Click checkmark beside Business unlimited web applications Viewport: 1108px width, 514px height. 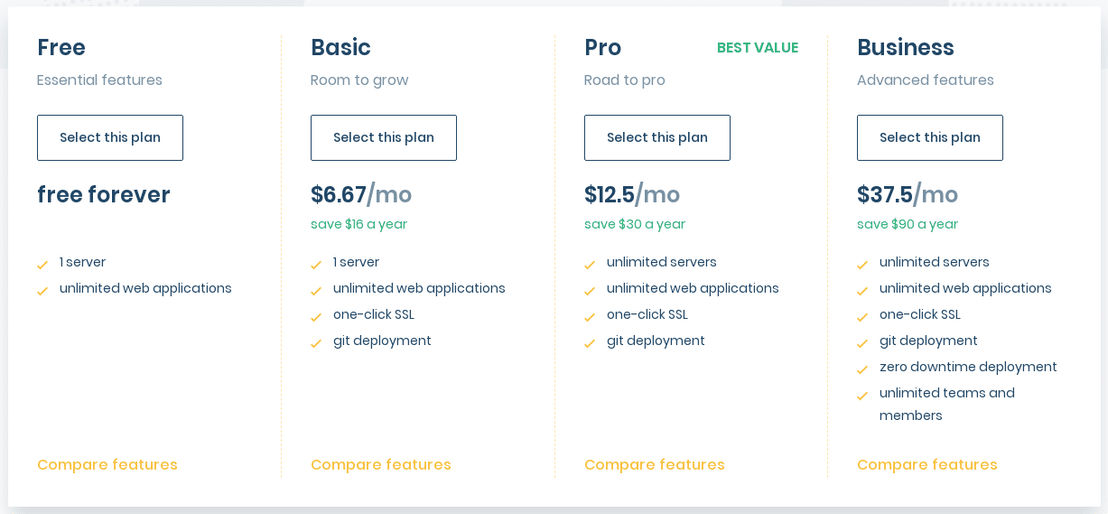(862, 291)
